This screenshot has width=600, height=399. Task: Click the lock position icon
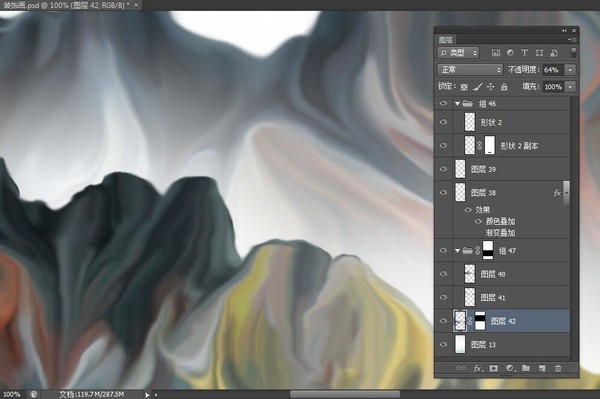[x=491, y=87]
